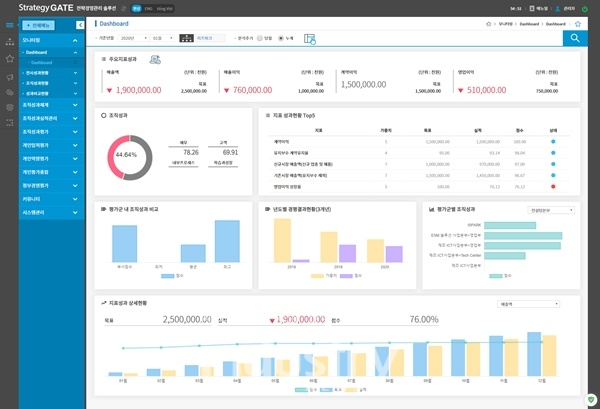Image resolution: width=600 pixels, height=409 pixels.
Task: Expand the 시스템관리 chevron
Action: pos(75,212)
